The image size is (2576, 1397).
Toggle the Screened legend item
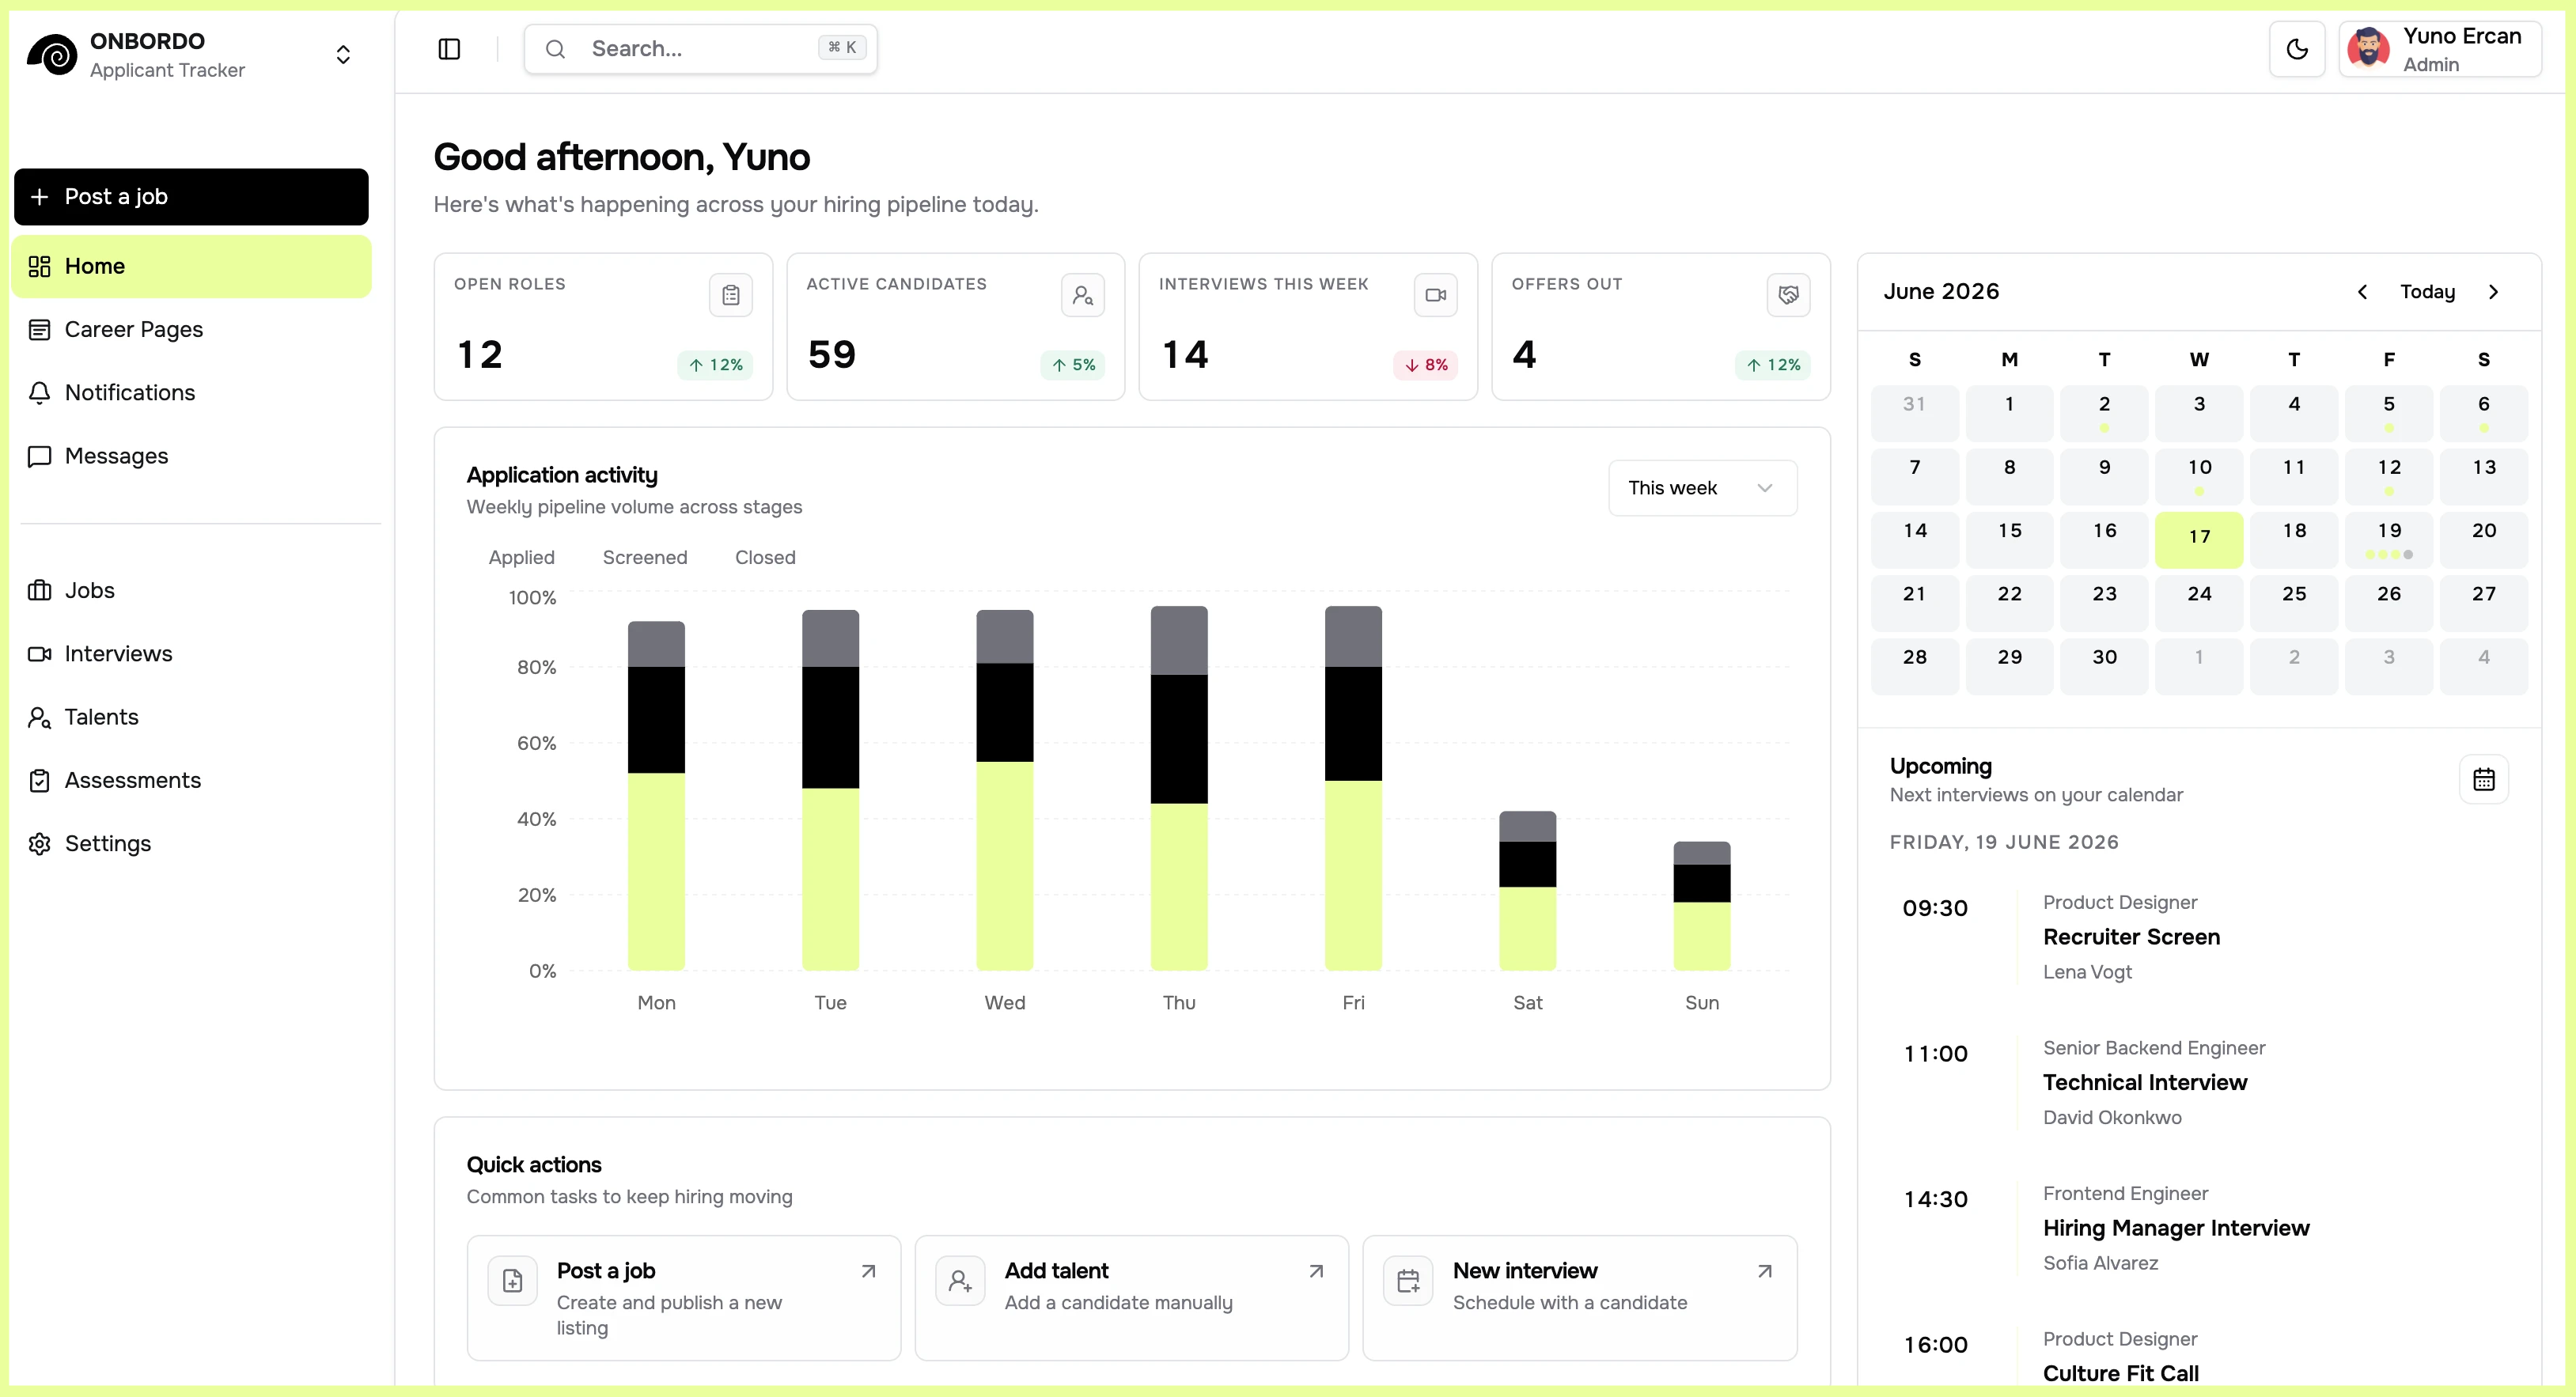(645, 557)
